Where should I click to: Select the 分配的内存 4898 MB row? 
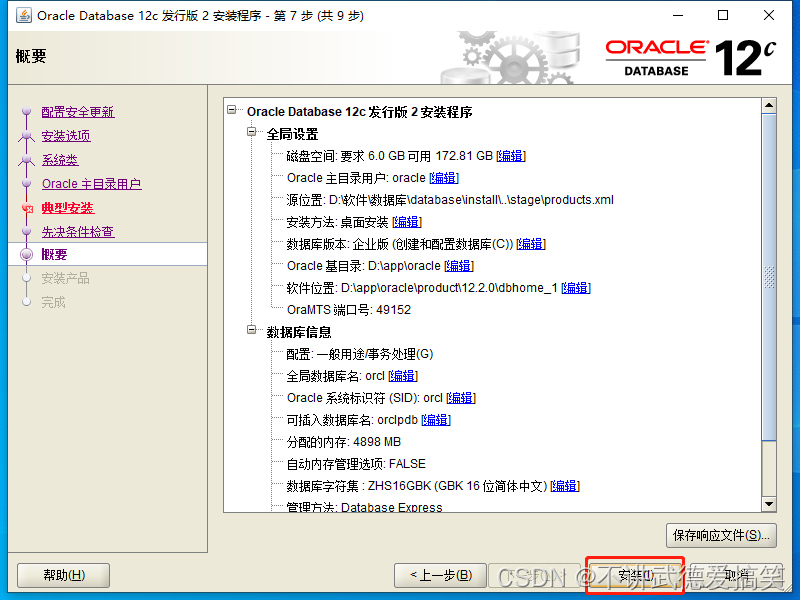click(x=343, y=442)
